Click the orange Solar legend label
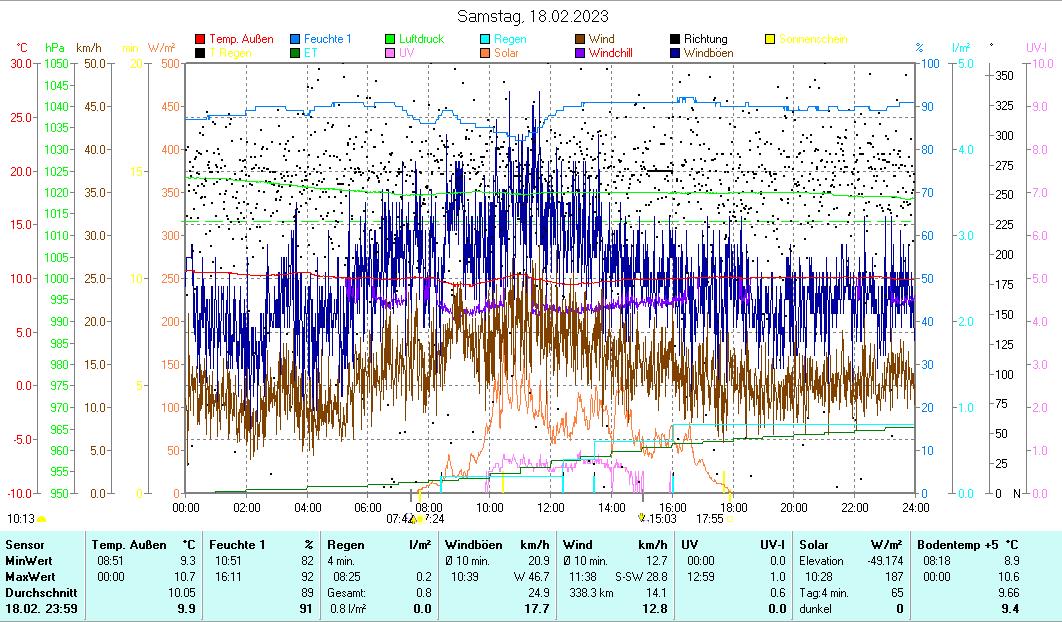Viewport: 1062px width, 622px height. pyautogui.click(x=507, y=53)
